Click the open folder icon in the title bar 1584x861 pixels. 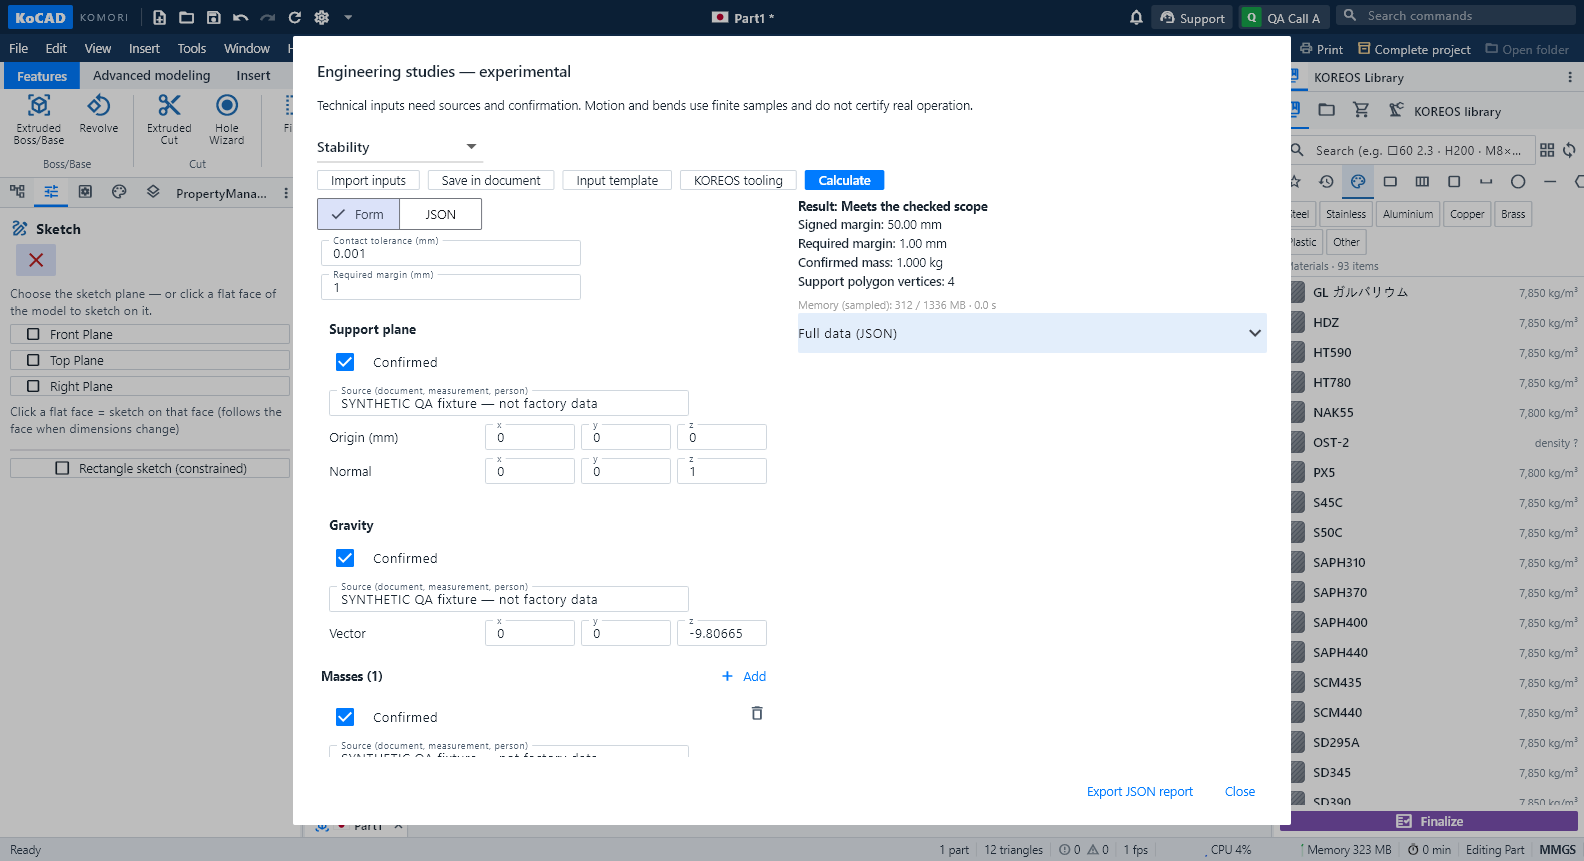pos(187,17)
